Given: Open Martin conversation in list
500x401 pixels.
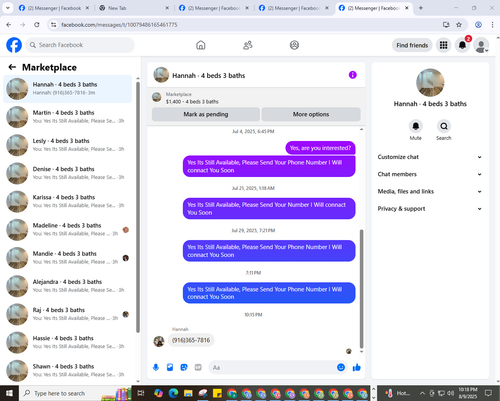Looking at the screenshot, I should (68, 117).
